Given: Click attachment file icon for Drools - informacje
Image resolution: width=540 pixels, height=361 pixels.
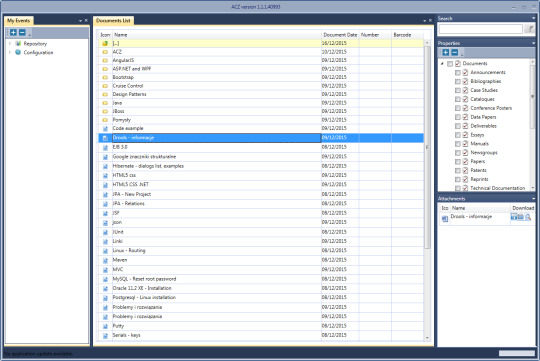Looking at the screenshot, I should click(445, 218).
